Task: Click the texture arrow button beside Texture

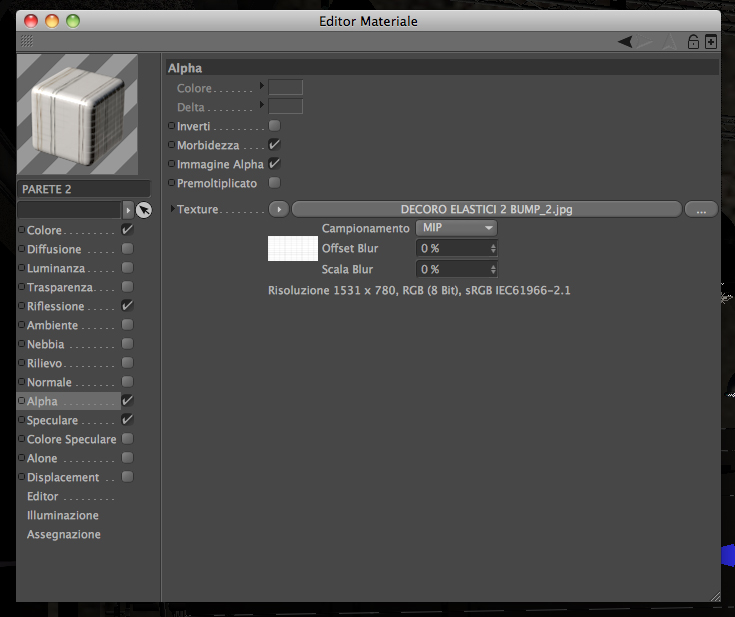Action: (279, 209)
